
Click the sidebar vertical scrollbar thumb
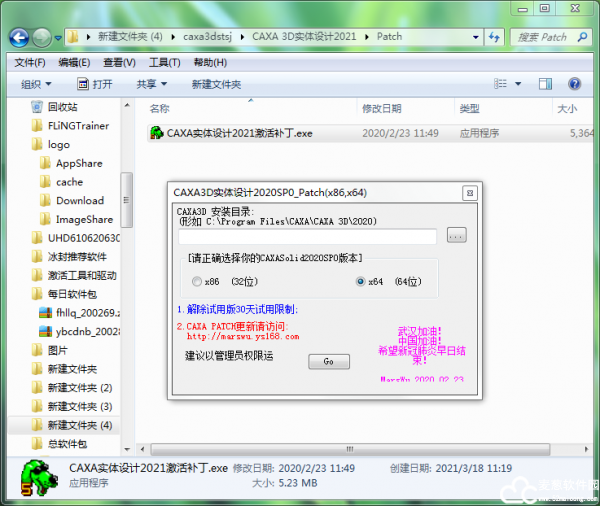coord(127,200)
